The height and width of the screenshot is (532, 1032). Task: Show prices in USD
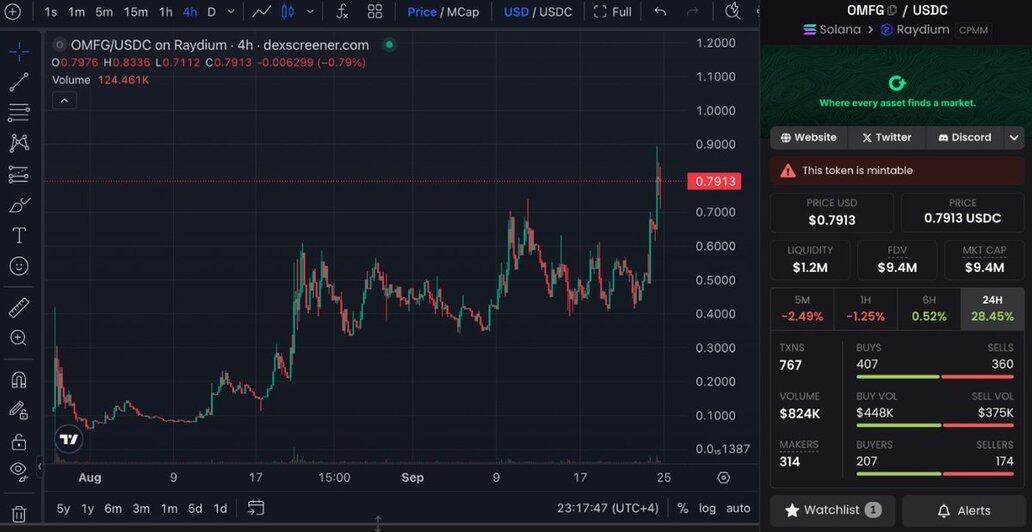tap(516, 12)
